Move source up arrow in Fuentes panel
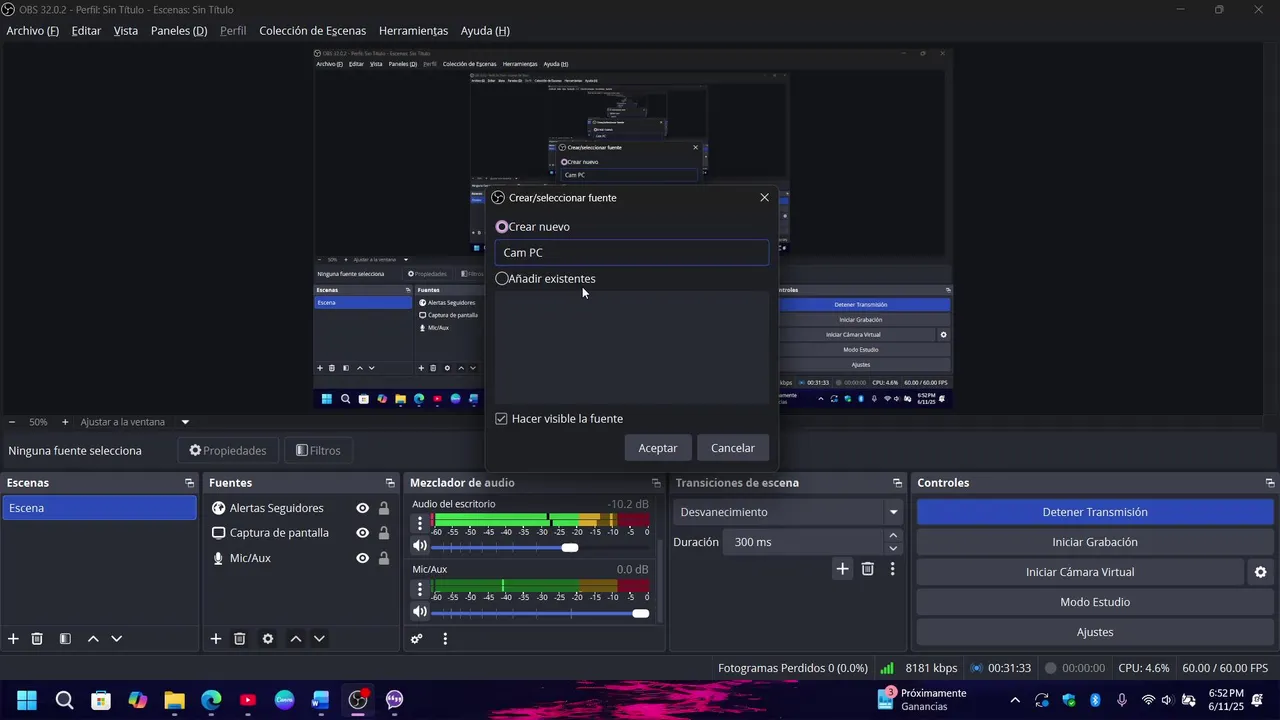Viewport: 1280px width, 720px height. click(296, 639)
